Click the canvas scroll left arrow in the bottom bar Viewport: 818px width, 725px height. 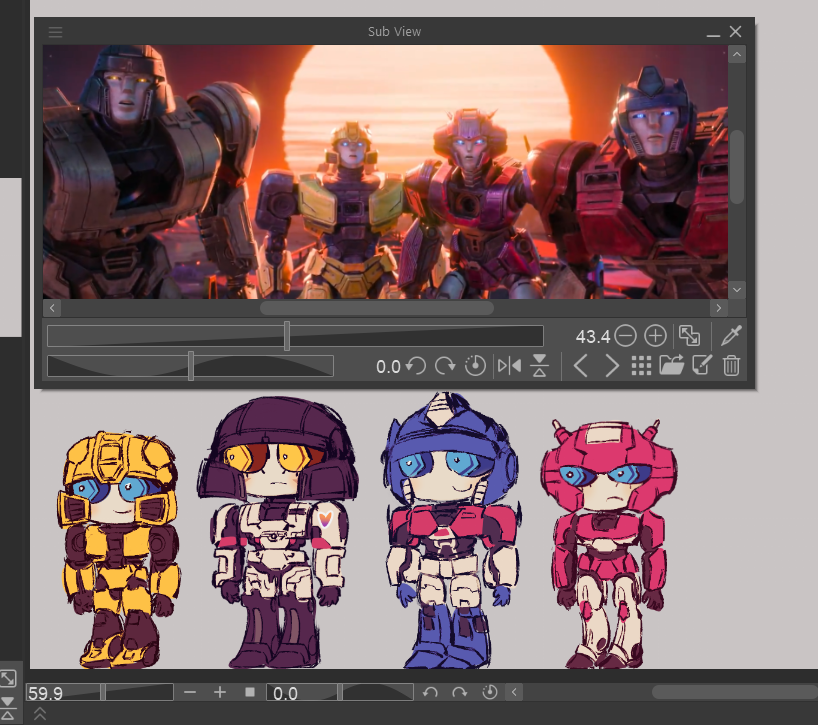(514, 692)
